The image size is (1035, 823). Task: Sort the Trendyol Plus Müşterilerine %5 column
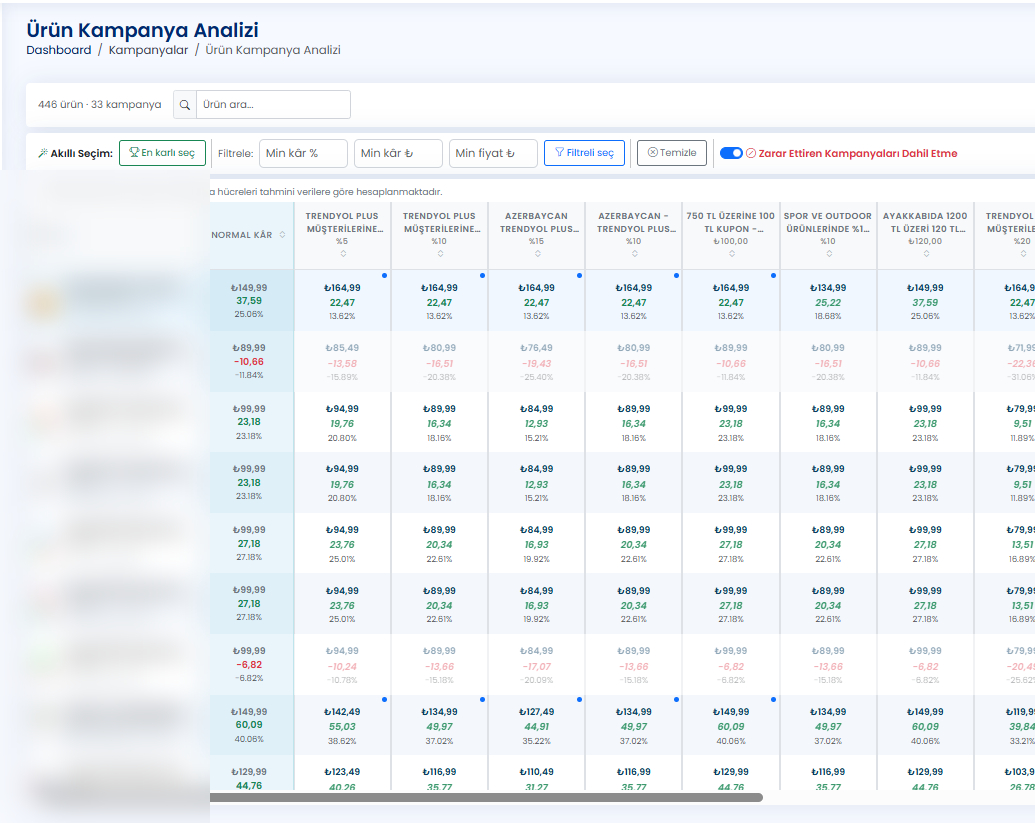click(343, 253)
